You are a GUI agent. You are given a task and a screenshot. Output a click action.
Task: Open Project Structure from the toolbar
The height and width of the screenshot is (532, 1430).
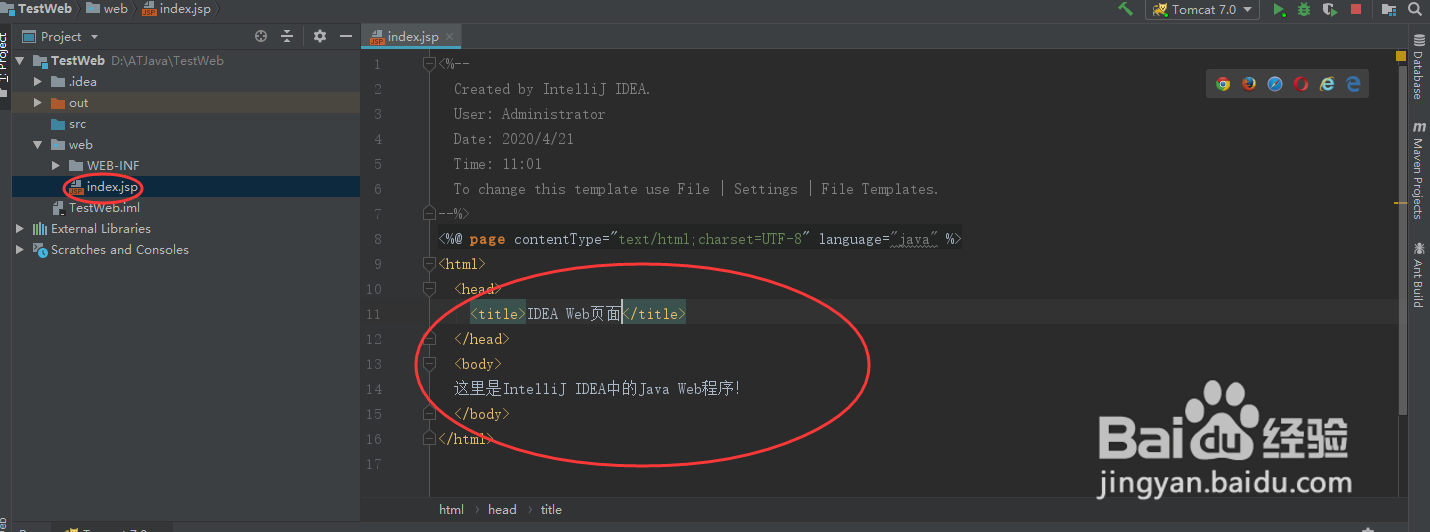[x=1389, y=9]
